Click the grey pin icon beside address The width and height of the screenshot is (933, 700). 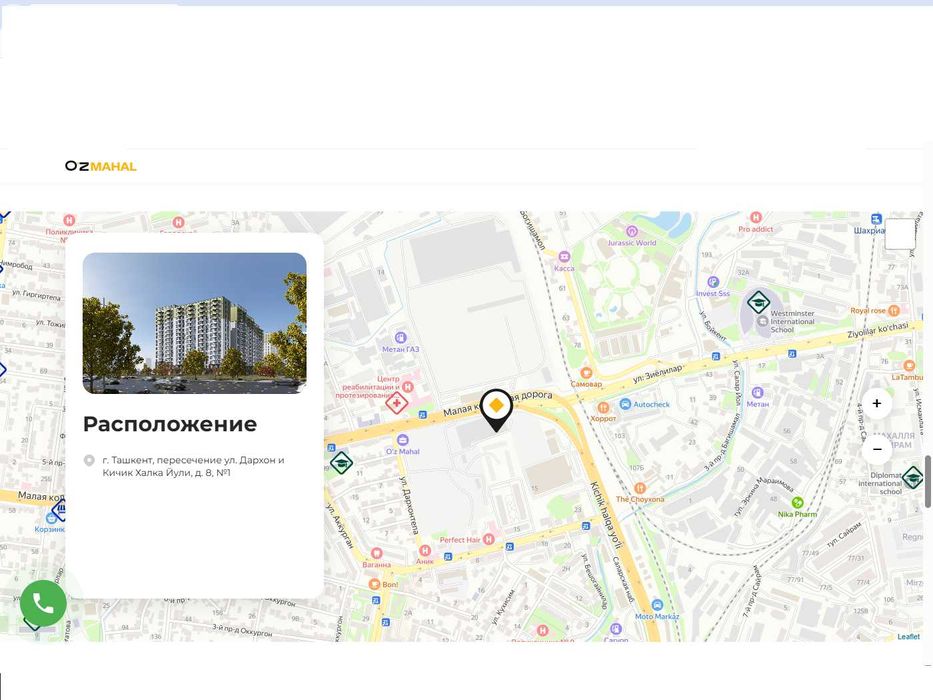[x=89, y=460]
